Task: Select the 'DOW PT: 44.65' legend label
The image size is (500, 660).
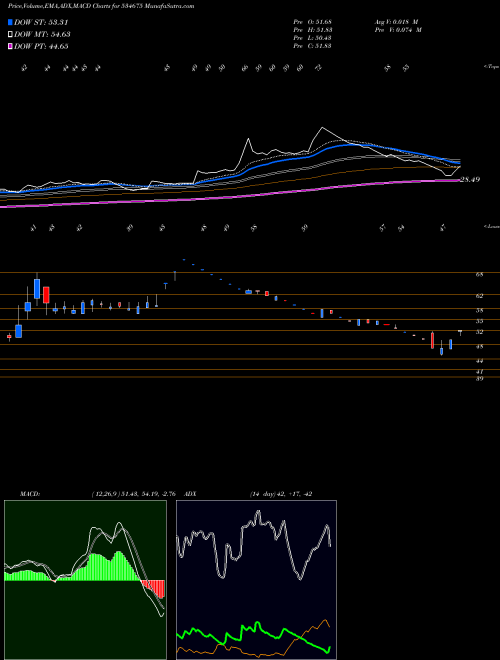Action: [x=41, y=46]
